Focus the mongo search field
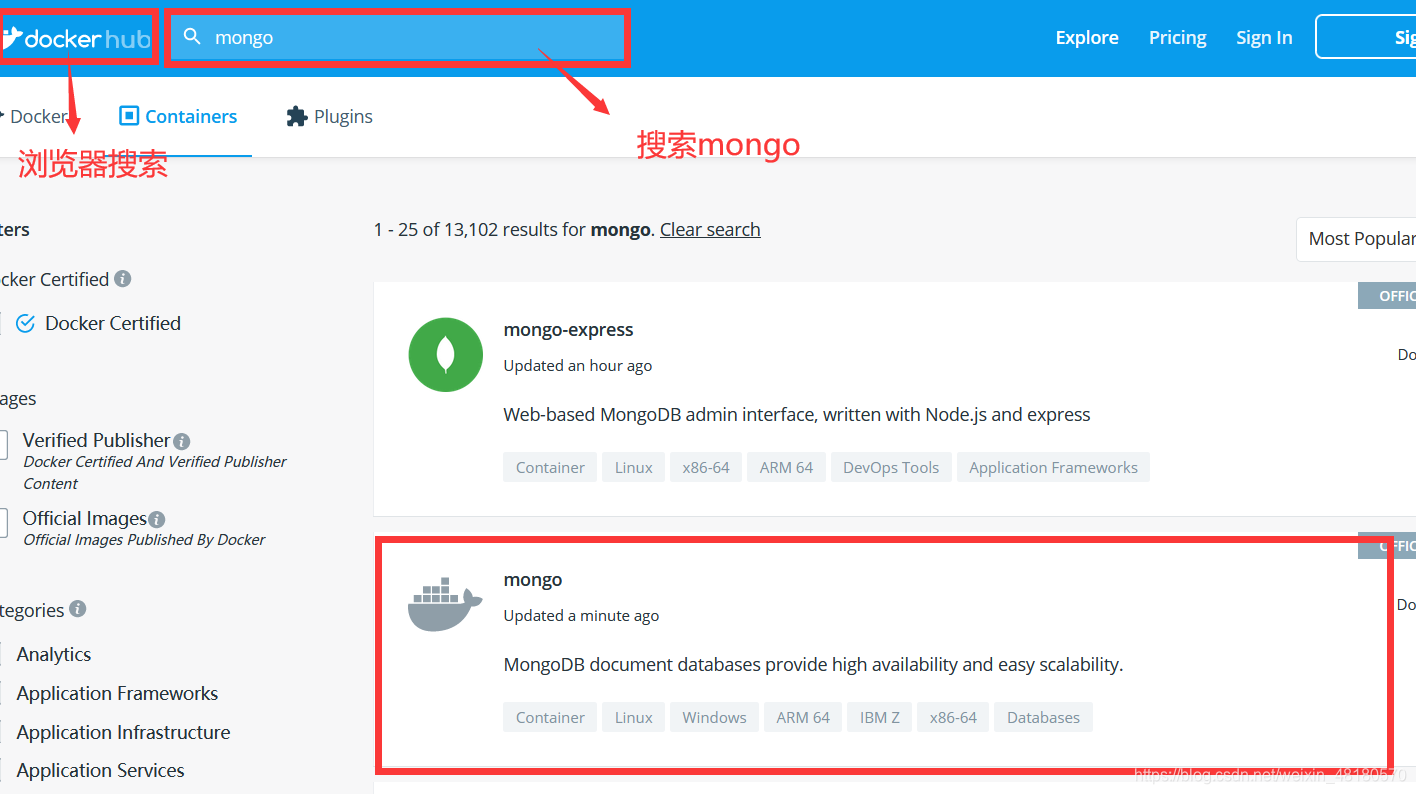 point(398,37)
